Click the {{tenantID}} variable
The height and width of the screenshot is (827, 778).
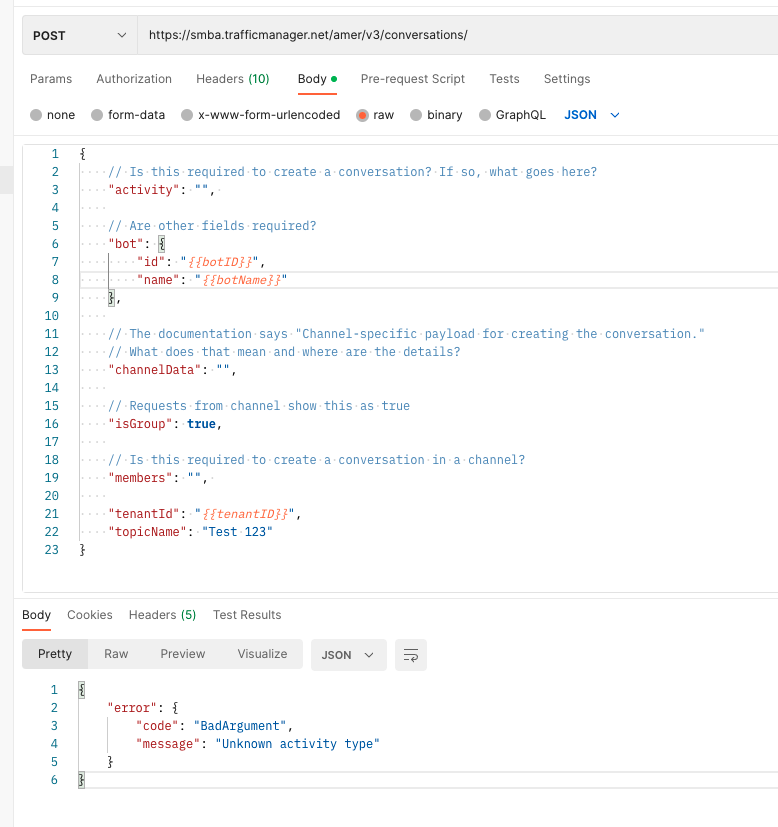click(245, 514)
